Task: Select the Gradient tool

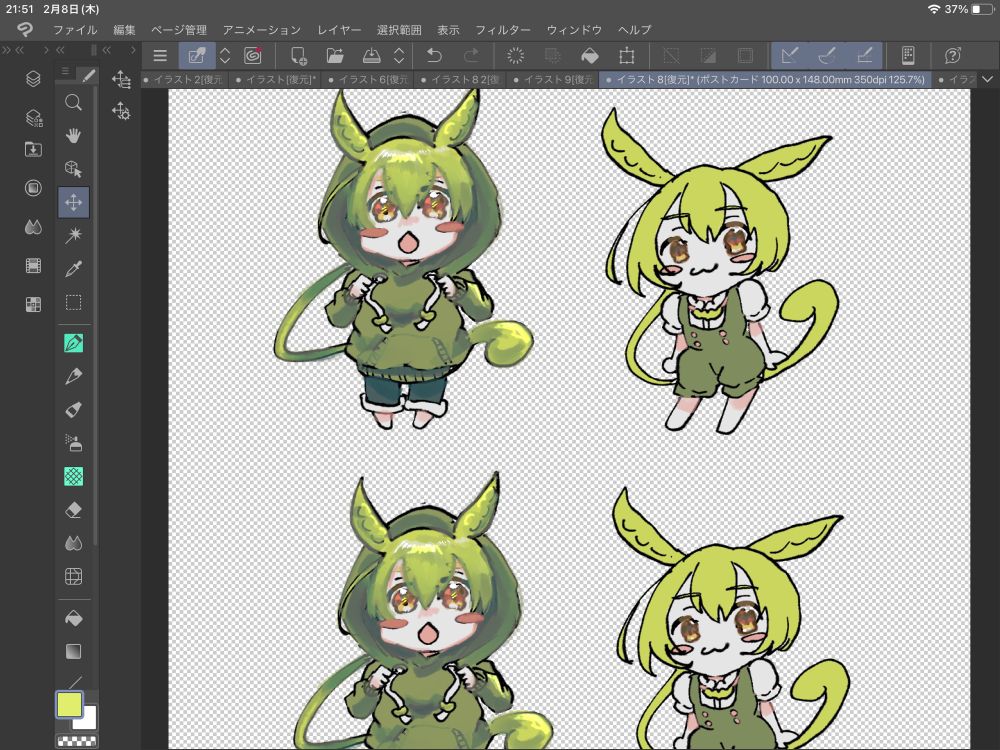Action: [73, 651]
